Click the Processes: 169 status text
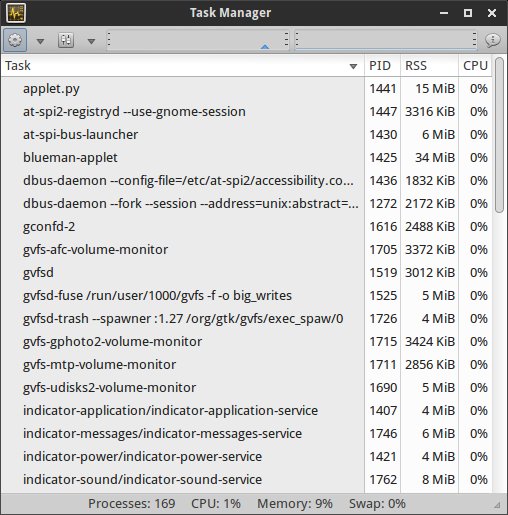Screen dimensions: 508x515 pyautogui.click(x=132, y=504)
